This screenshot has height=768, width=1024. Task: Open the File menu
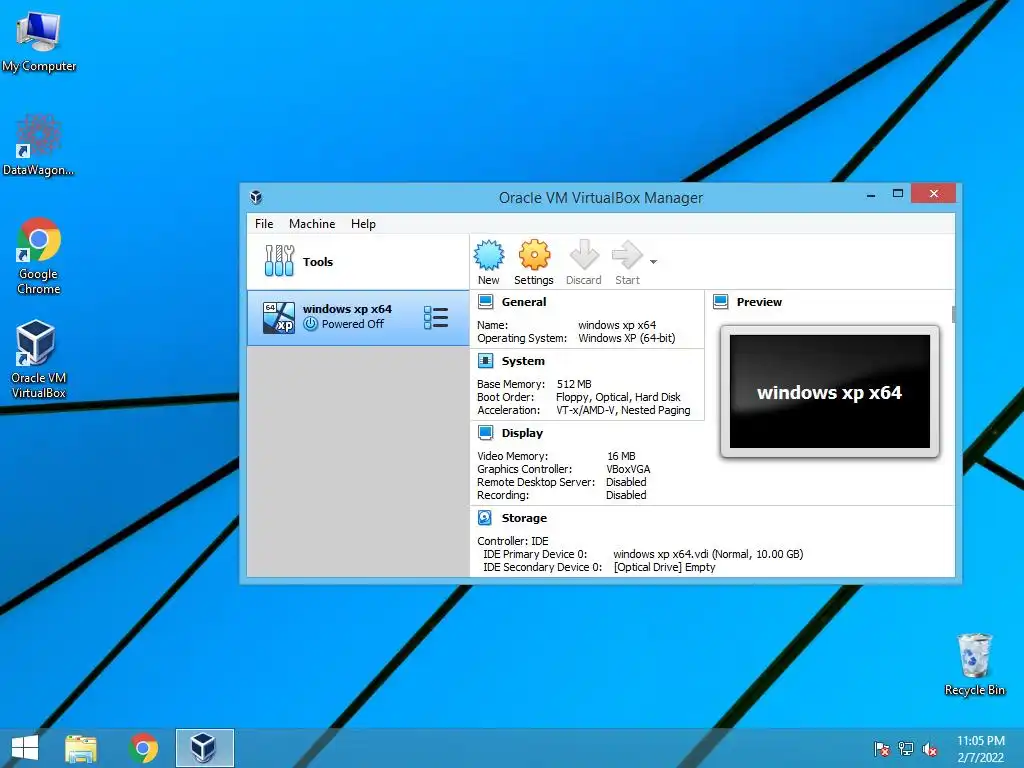[x=264, y=223]
